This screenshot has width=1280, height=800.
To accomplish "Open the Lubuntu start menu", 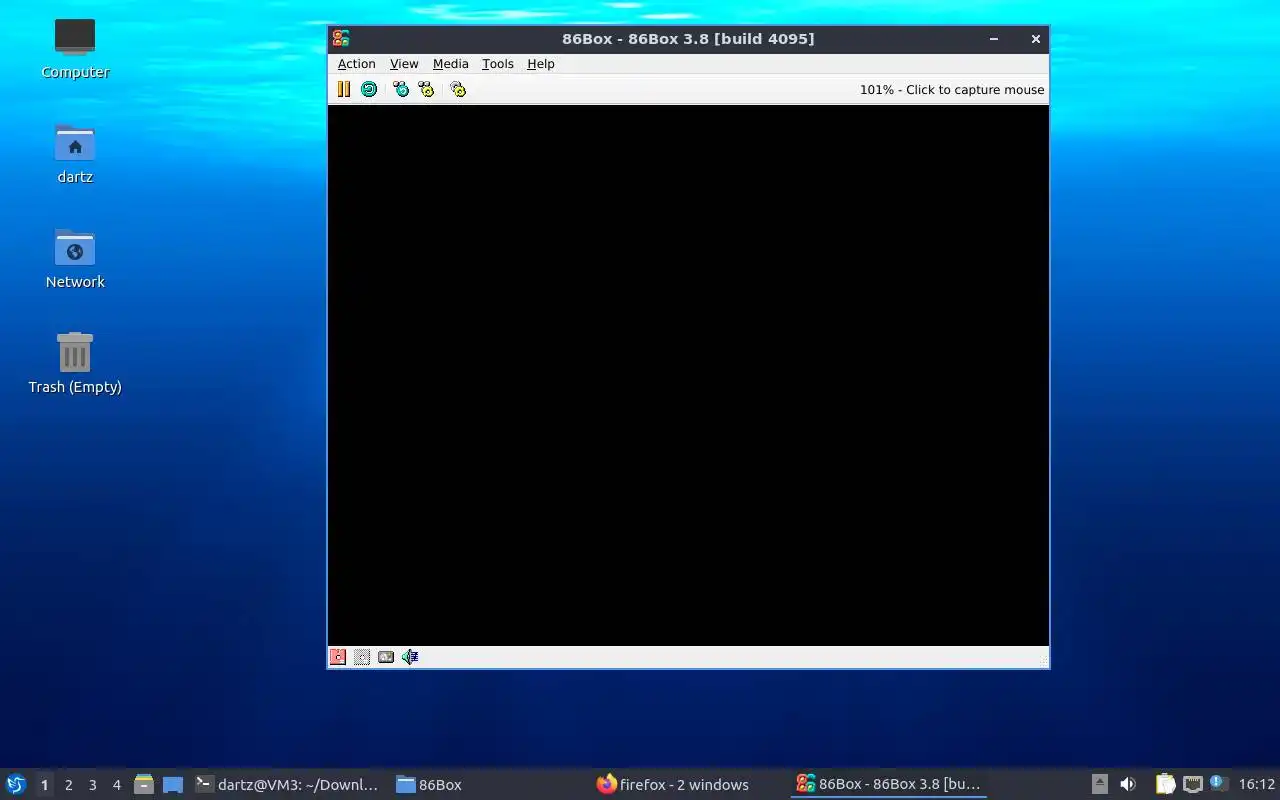I will click(15, 784).
